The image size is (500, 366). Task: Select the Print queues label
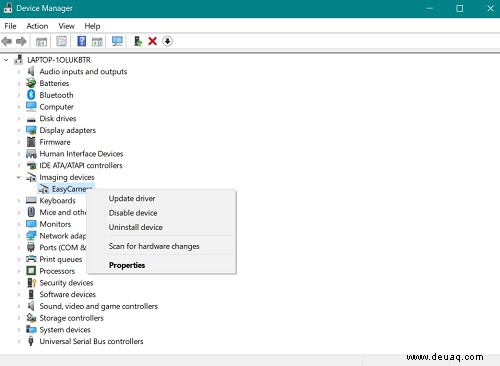(x=61, y=259)
